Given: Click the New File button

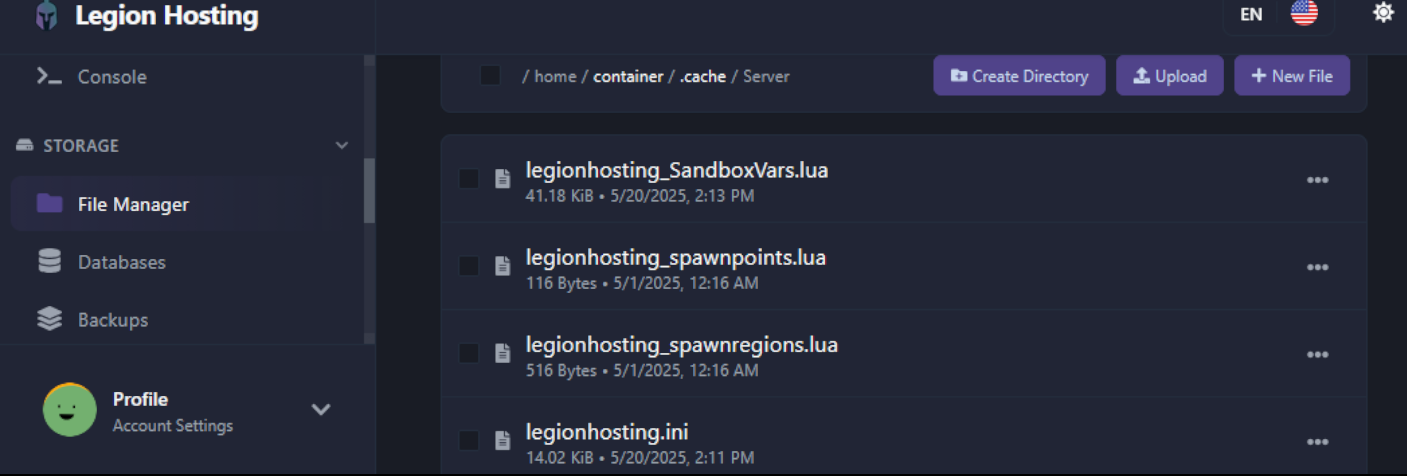Looking at the screenshot, I should [1292, 75].
